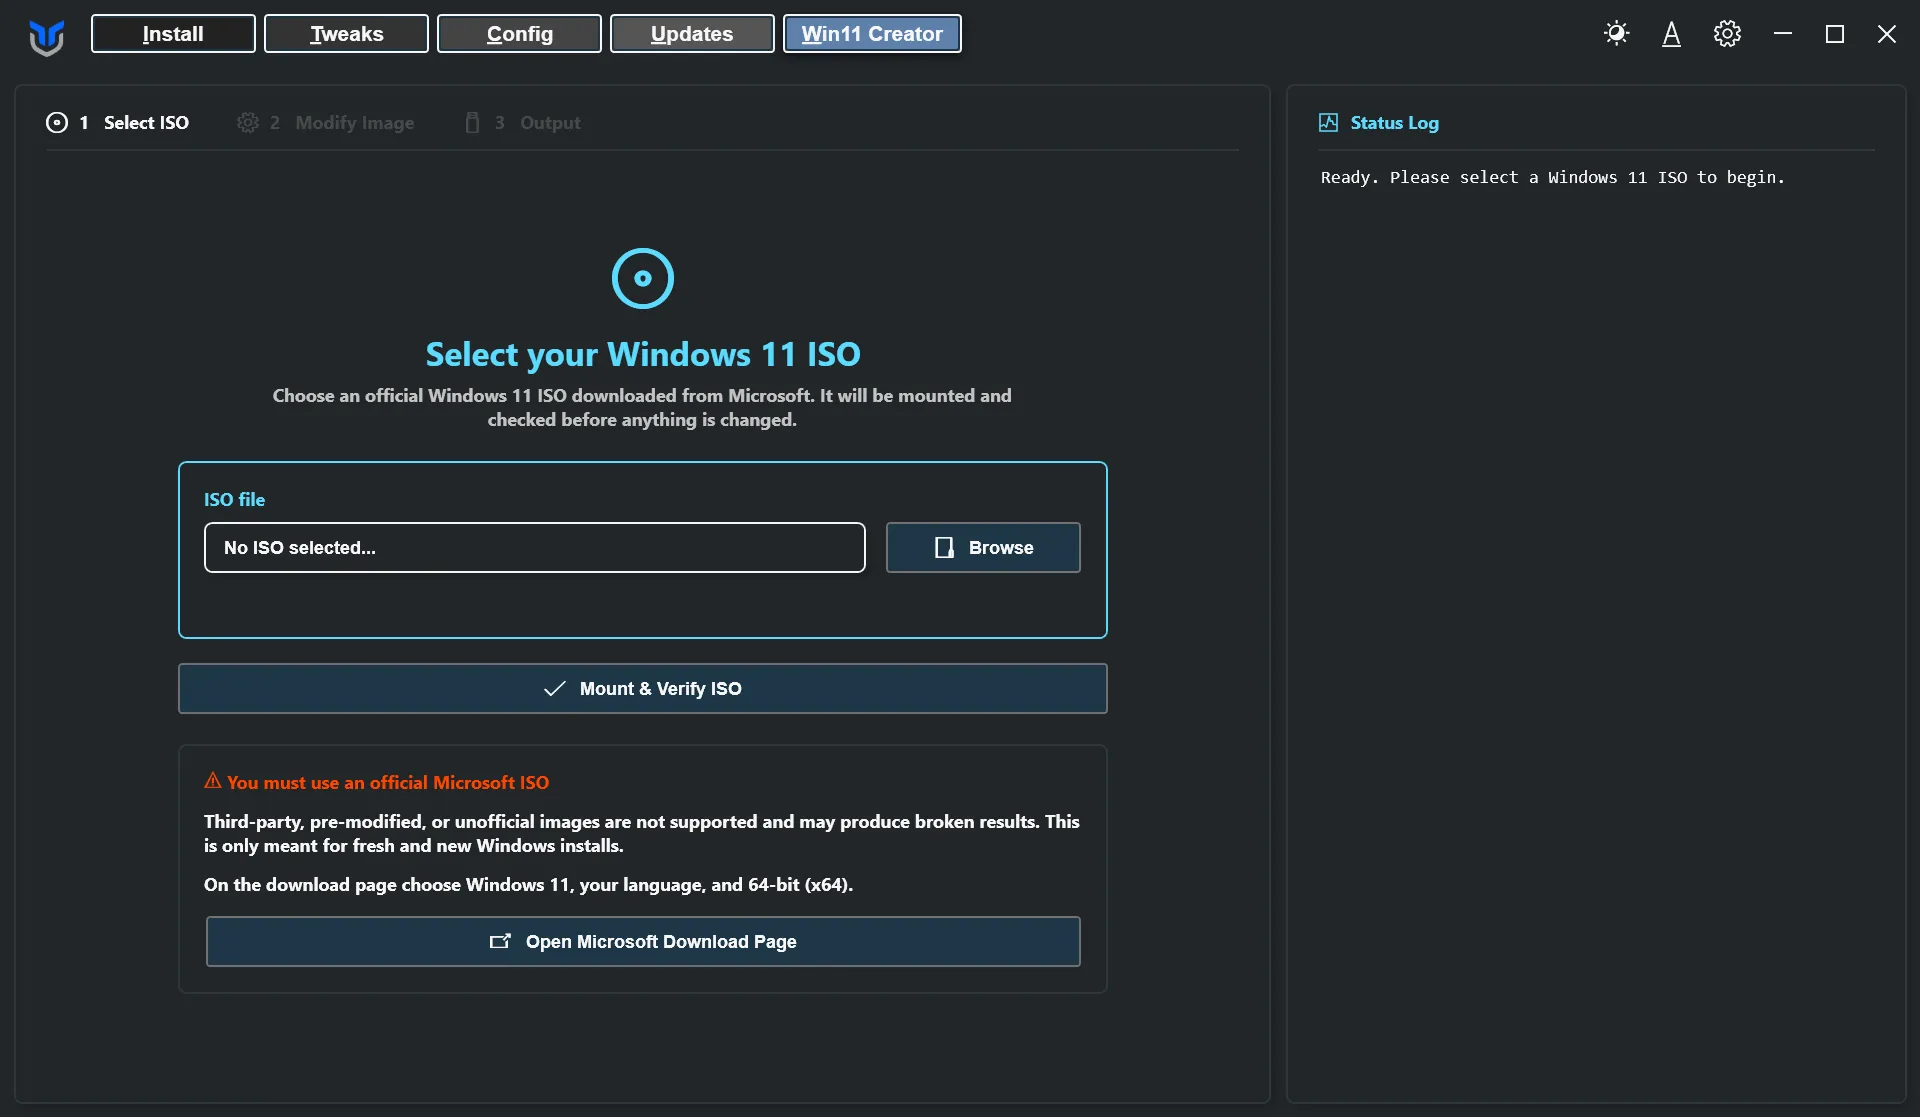
Task: Select the Win11 Creator tab
Action: coord(872,33)
